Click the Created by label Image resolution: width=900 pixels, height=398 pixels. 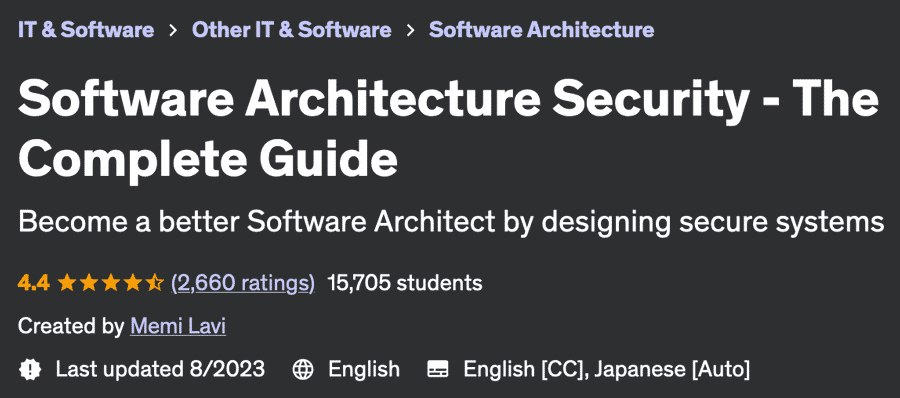pos(71,326)
